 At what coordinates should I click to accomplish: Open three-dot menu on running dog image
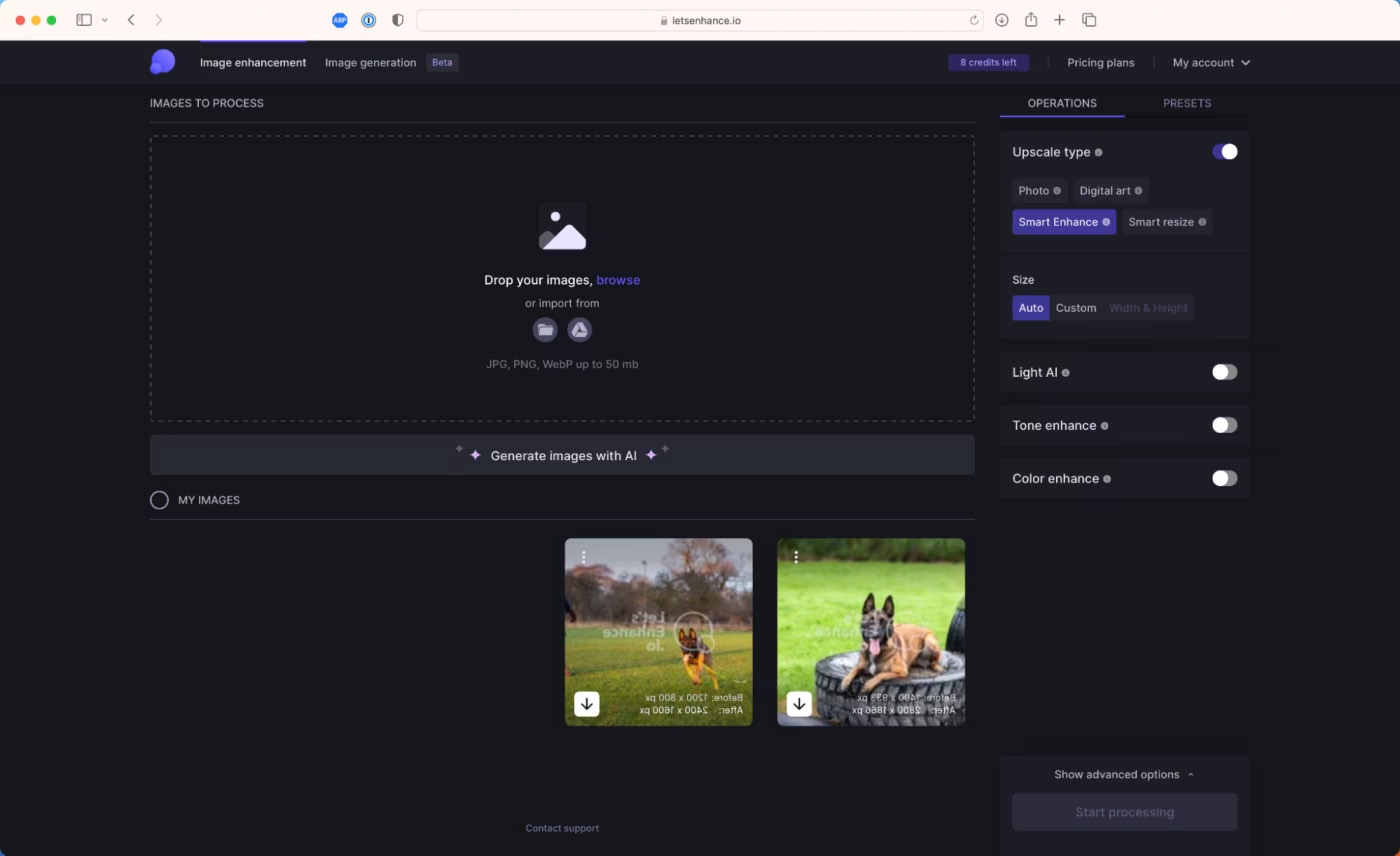pyautogui.click(x=584, y=557)
